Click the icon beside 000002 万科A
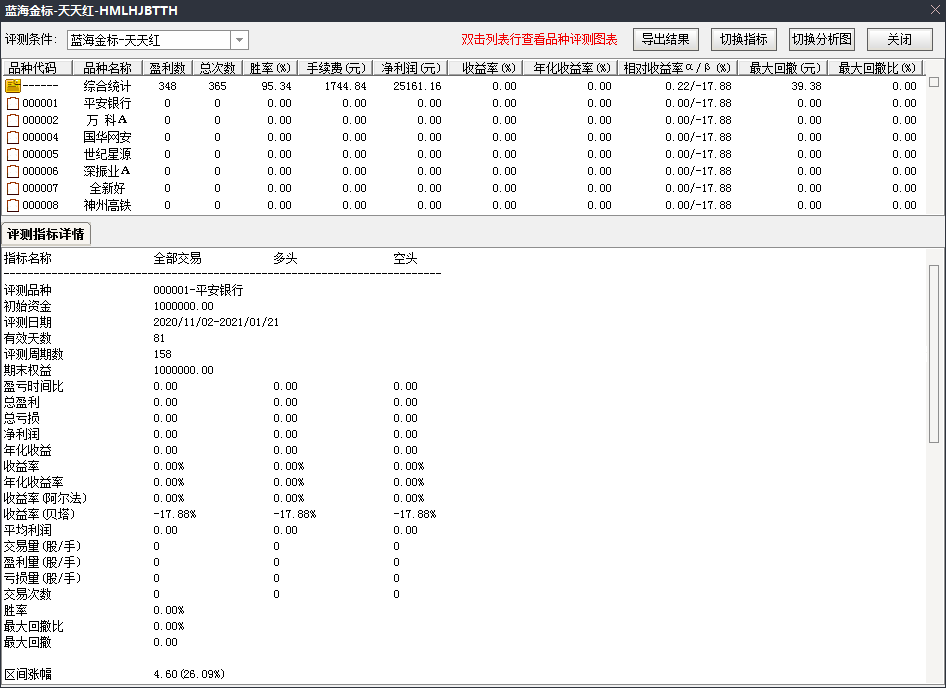This screenshot has width=946, height=688. pos(13,120)
